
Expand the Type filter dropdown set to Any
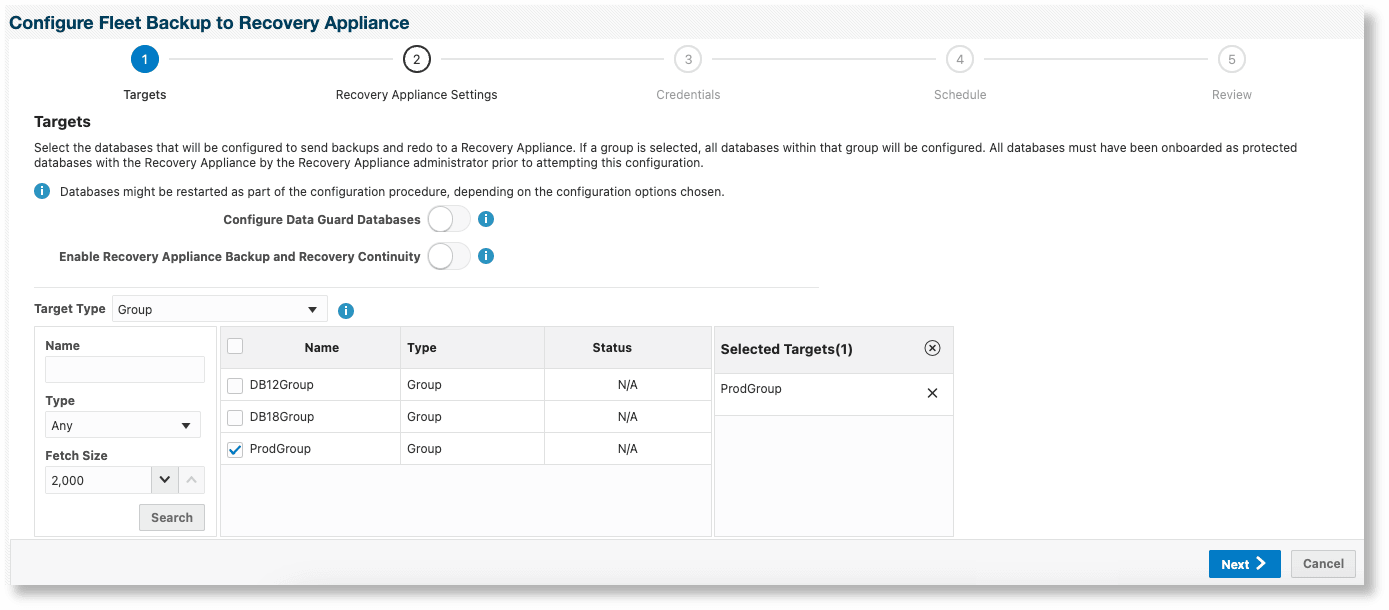(x=123, y=425)
